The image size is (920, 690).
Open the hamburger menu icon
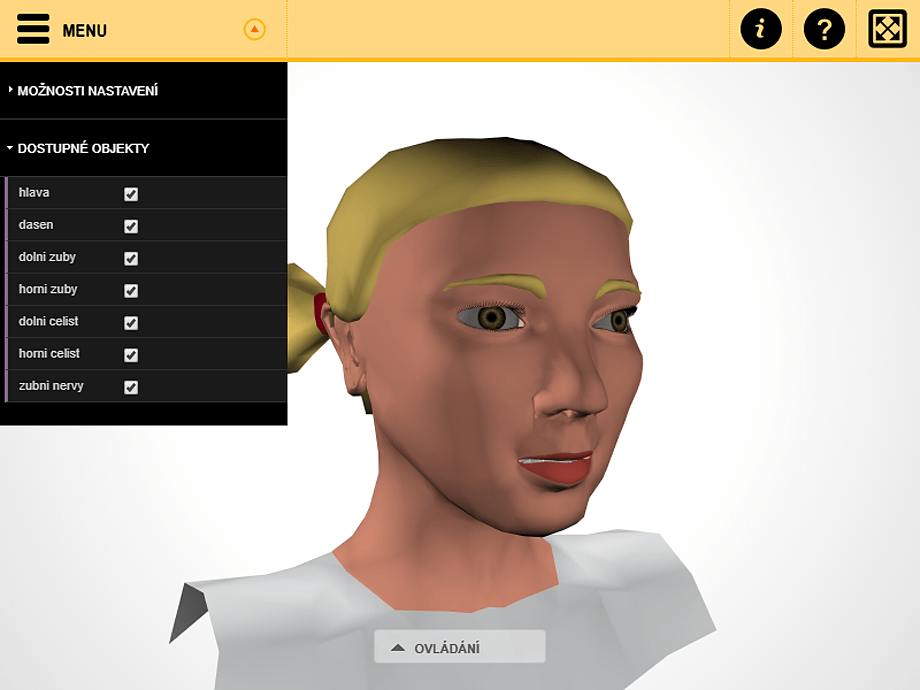pos(32,29)
